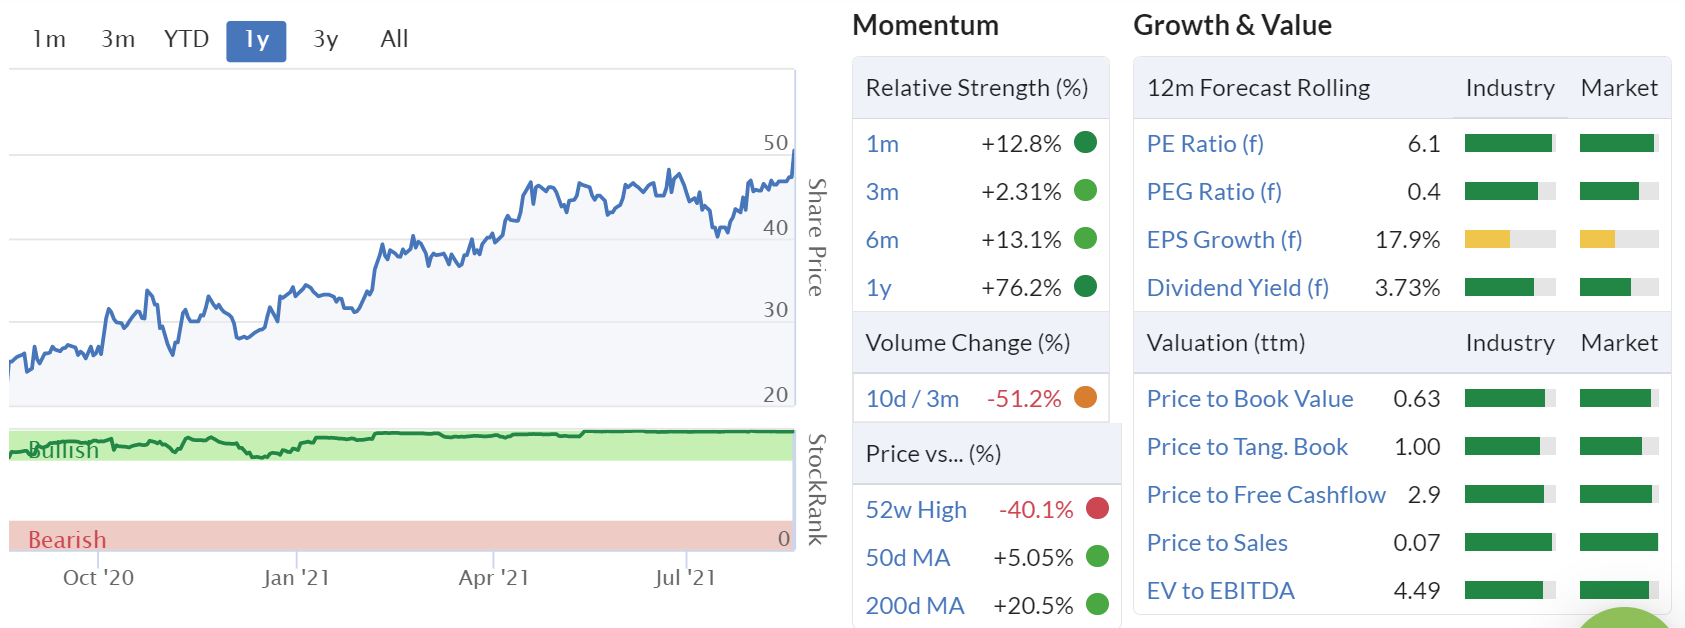The image size is (1685, 628).
Task: Click the green 50d MA indicator dot
Action: 1097,556
